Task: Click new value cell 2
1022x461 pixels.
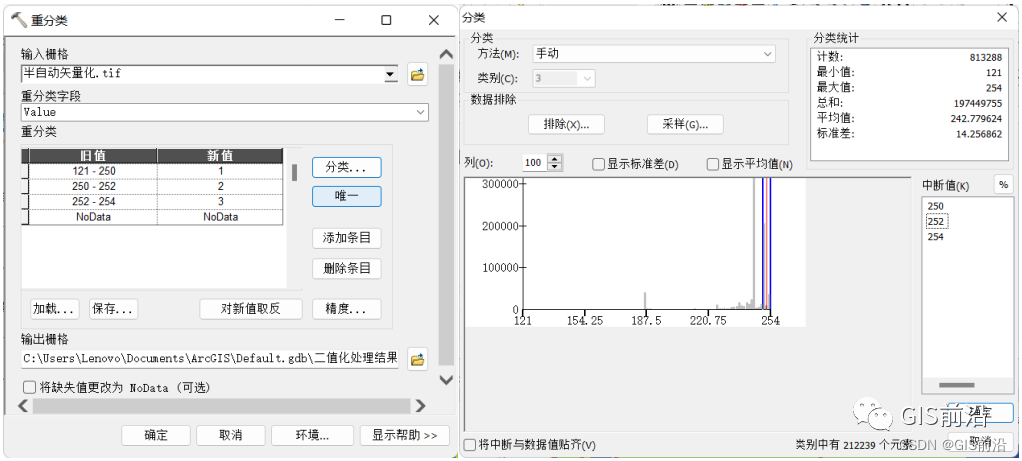Action: coord(220,186)
